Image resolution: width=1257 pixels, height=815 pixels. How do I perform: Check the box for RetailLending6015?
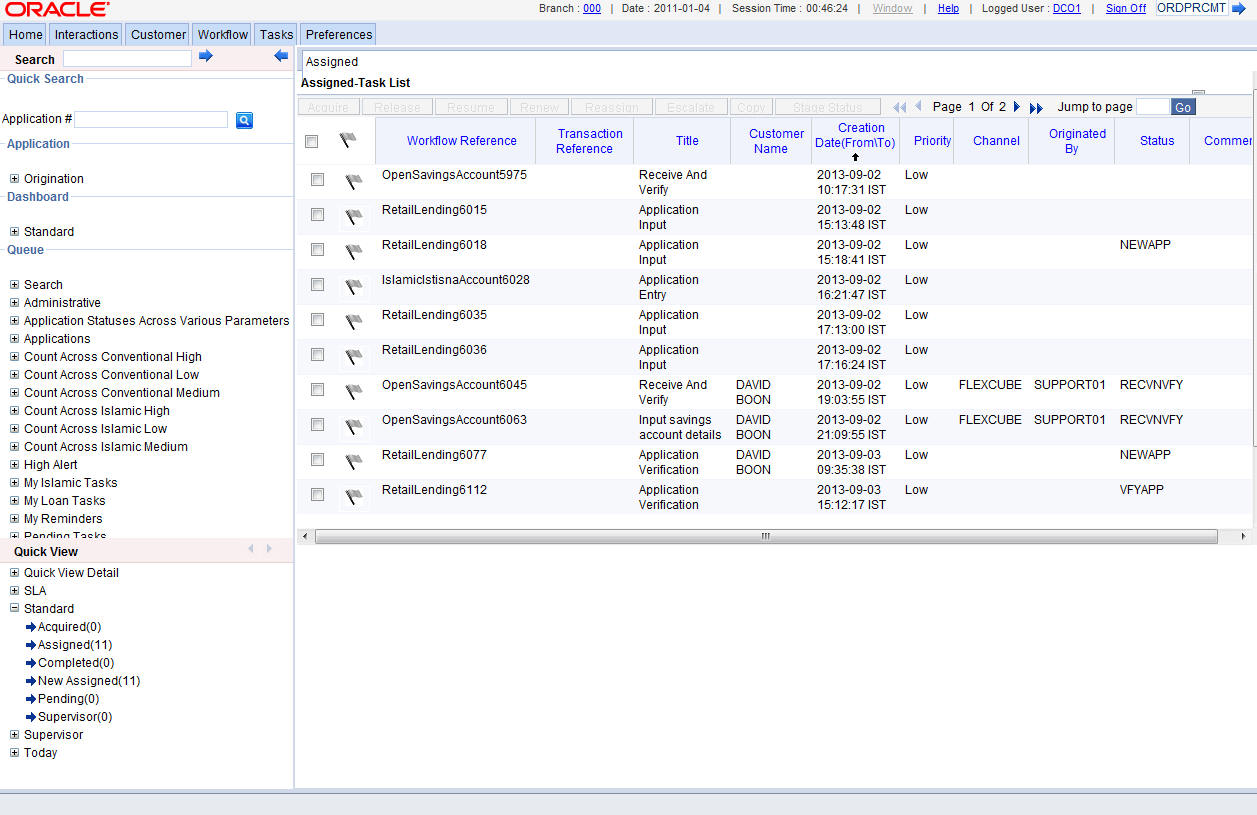[317, 214]
